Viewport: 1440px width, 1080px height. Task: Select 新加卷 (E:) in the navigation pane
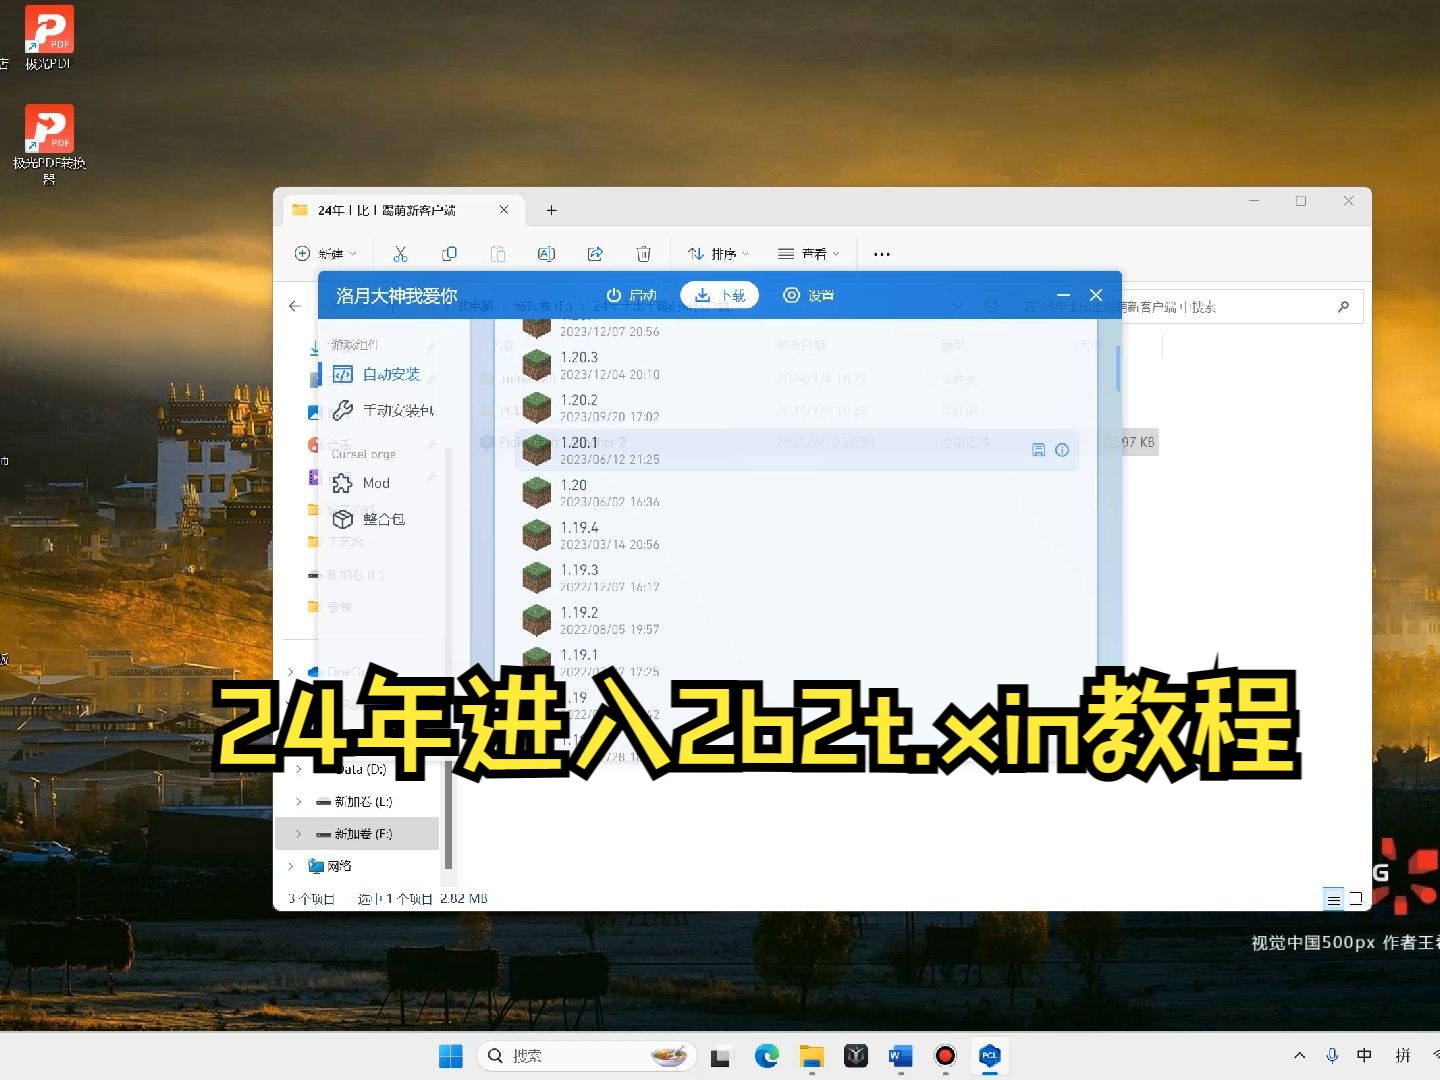(x=357, y=802)
